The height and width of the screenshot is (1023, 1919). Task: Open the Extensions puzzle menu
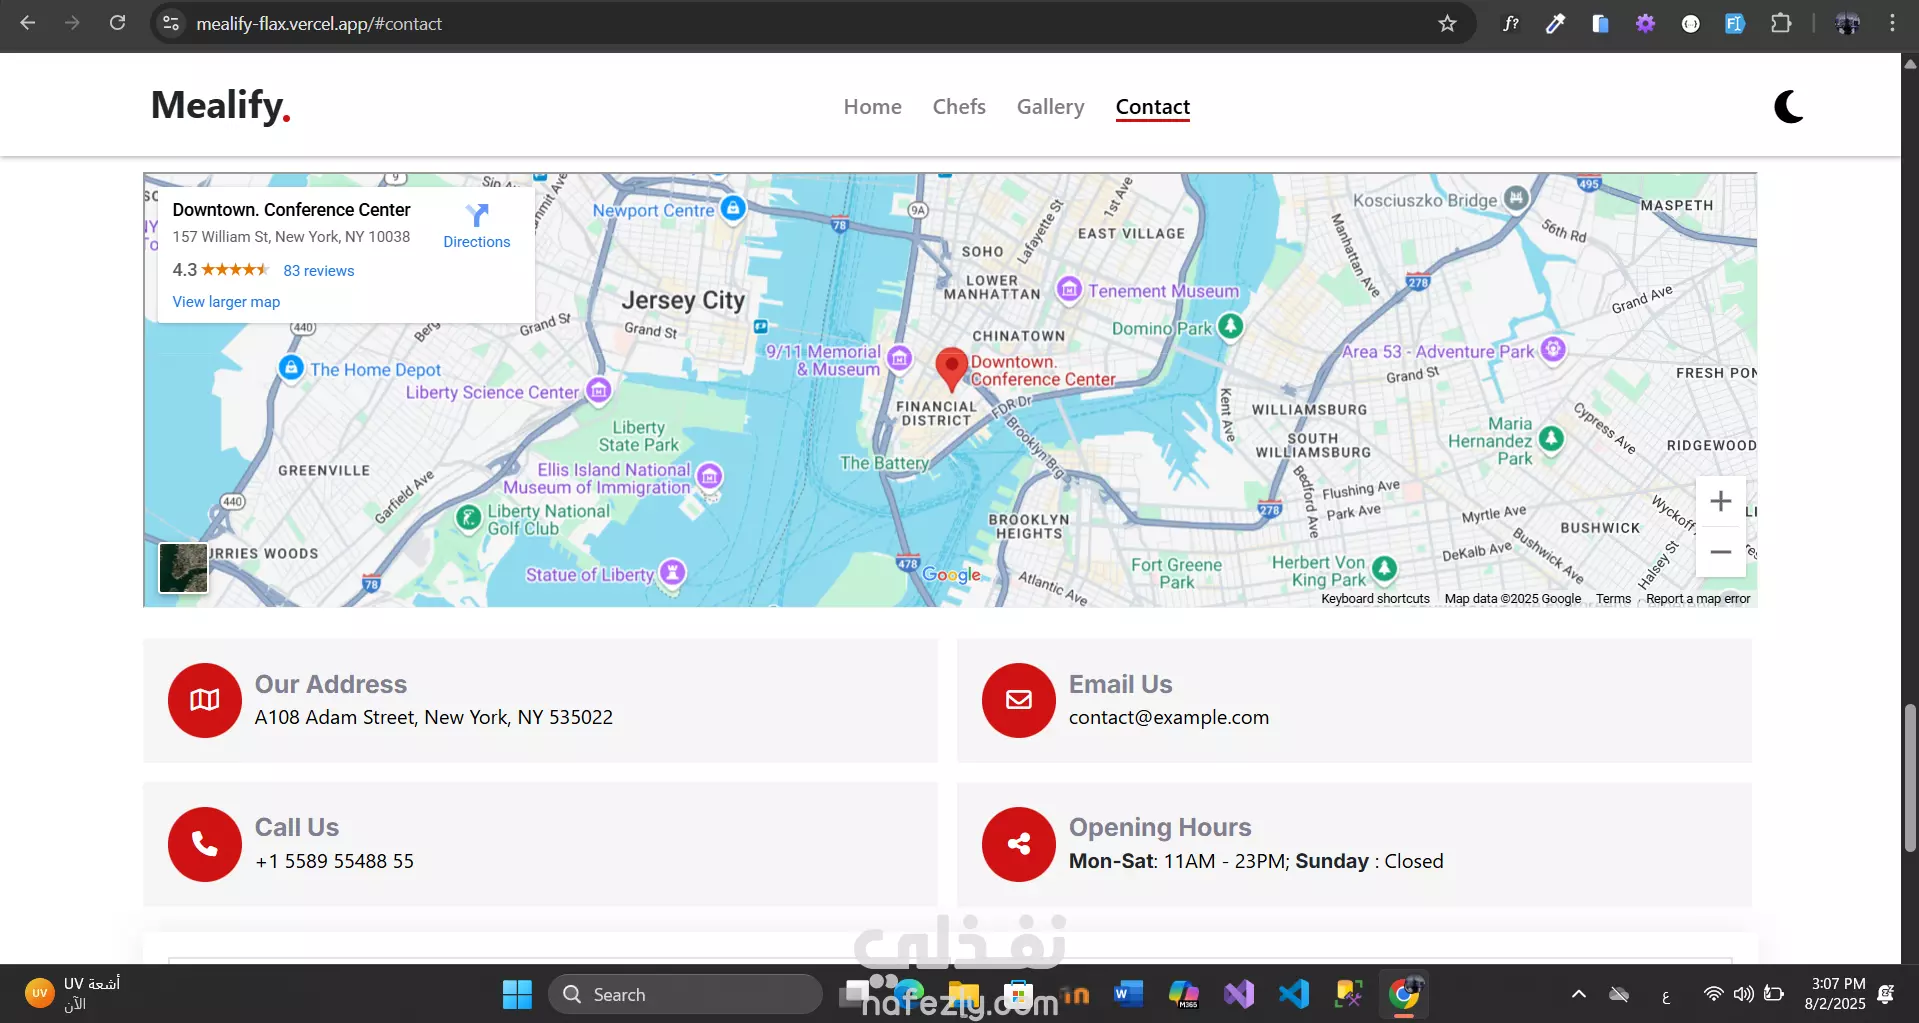(1781, 23)
